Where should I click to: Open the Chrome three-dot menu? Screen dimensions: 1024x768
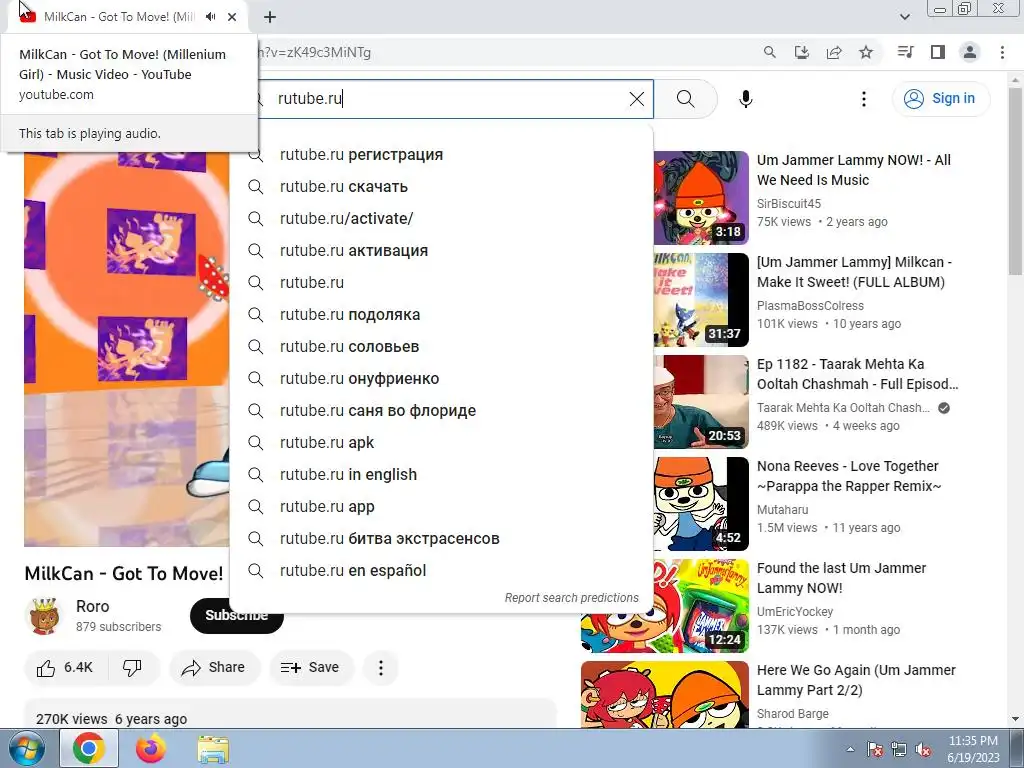tap(1002, 52)
